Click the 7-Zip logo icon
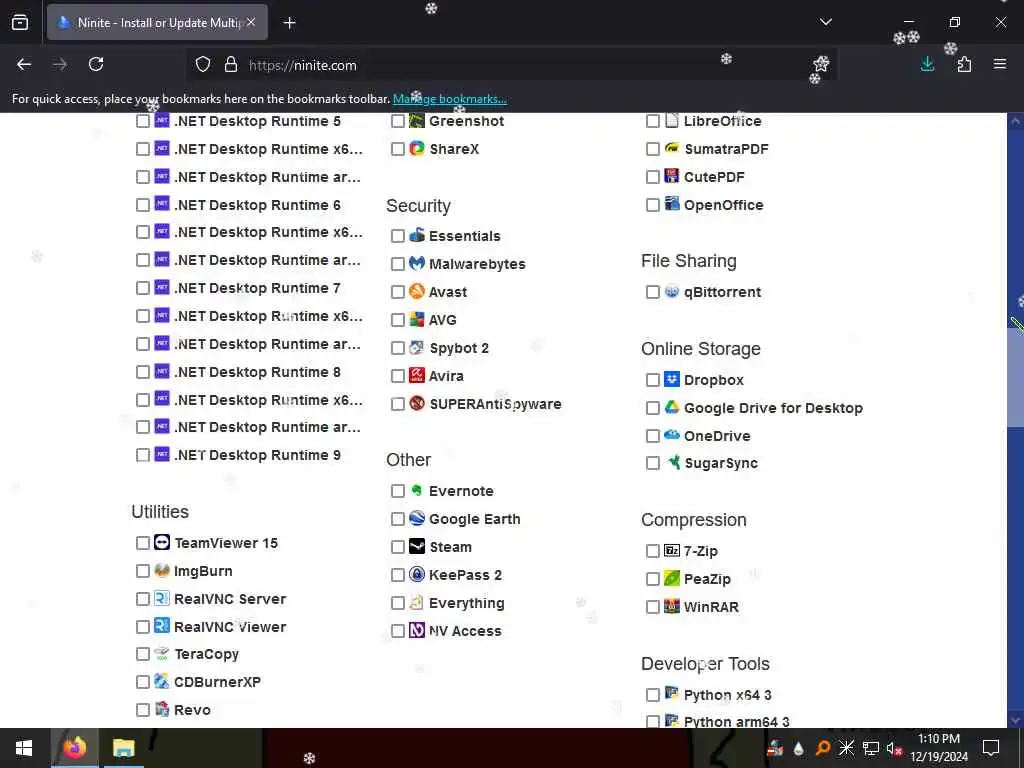 (672, 551)
